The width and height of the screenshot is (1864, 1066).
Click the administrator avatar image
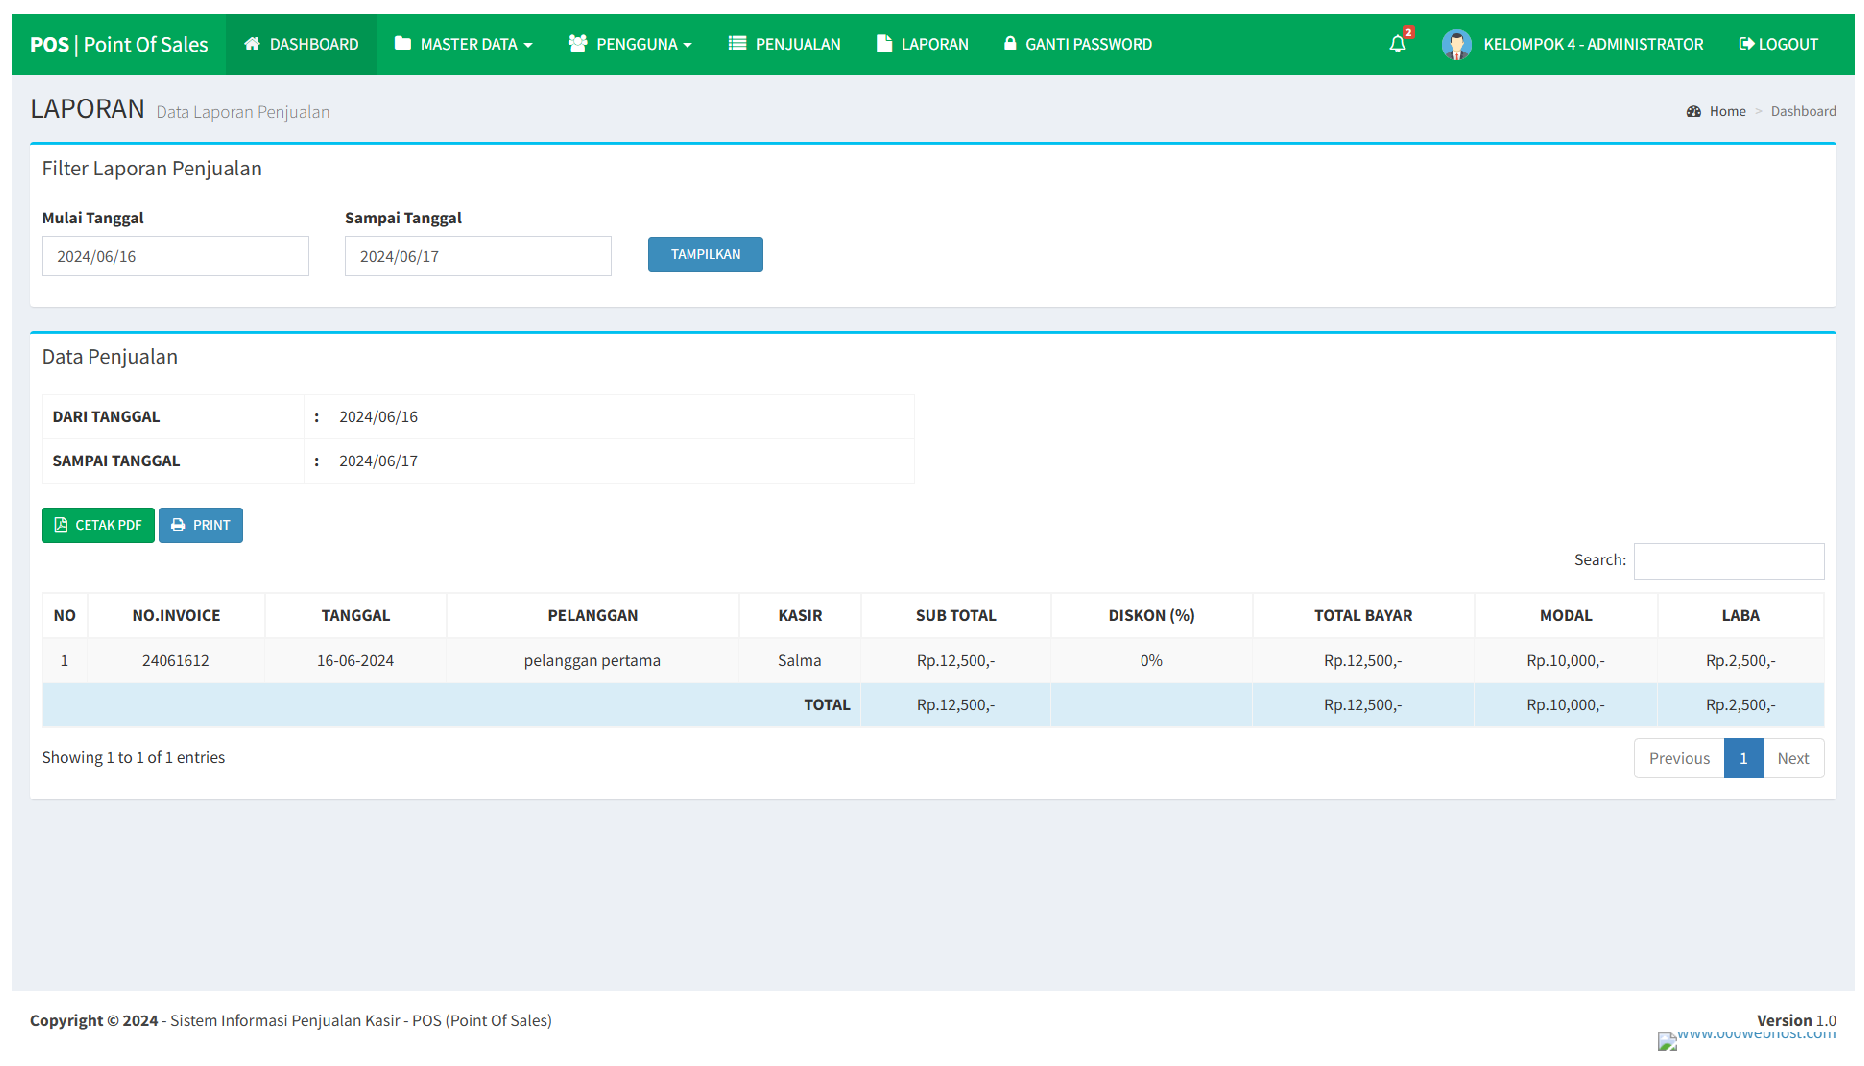[1456, 44]
